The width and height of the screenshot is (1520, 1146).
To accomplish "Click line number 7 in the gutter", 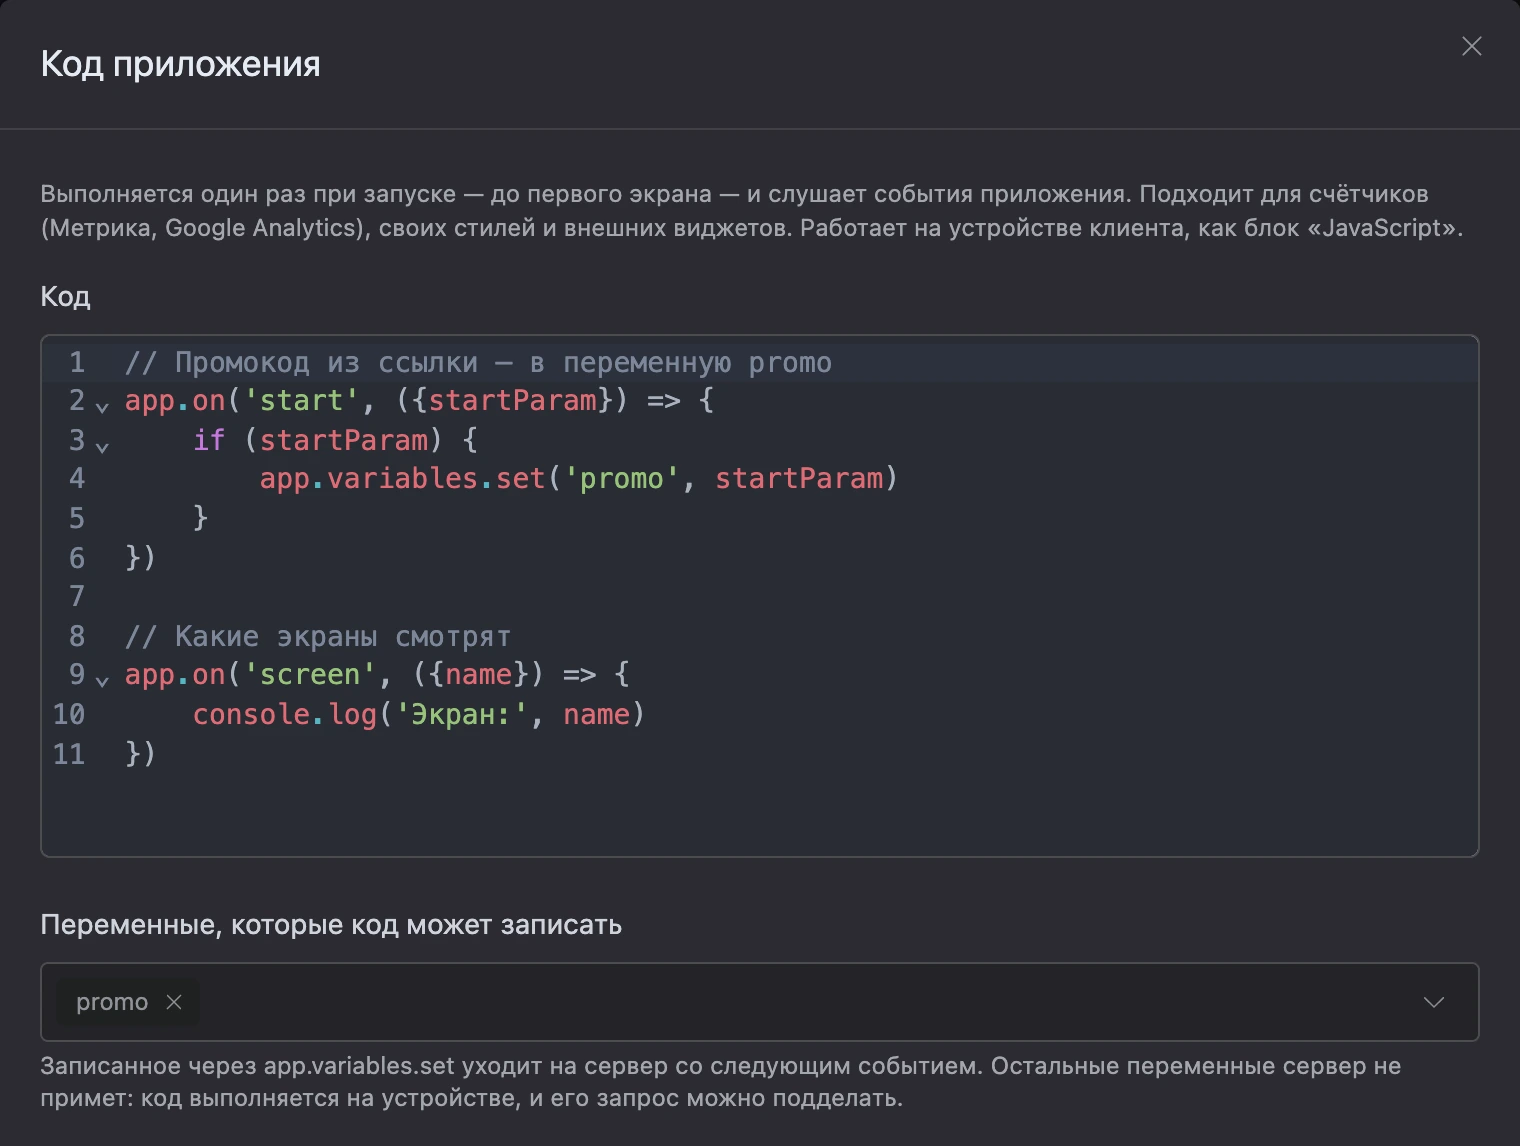I will 77,597.
